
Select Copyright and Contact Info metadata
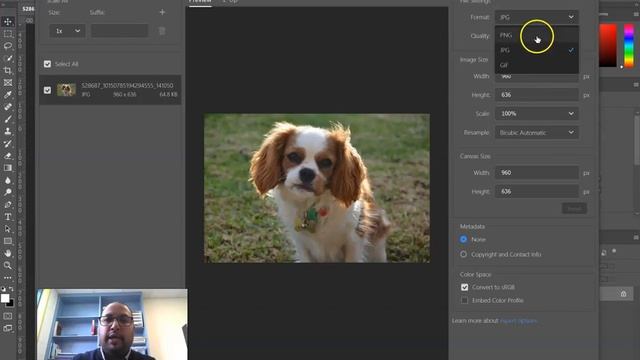coord(463,254)
